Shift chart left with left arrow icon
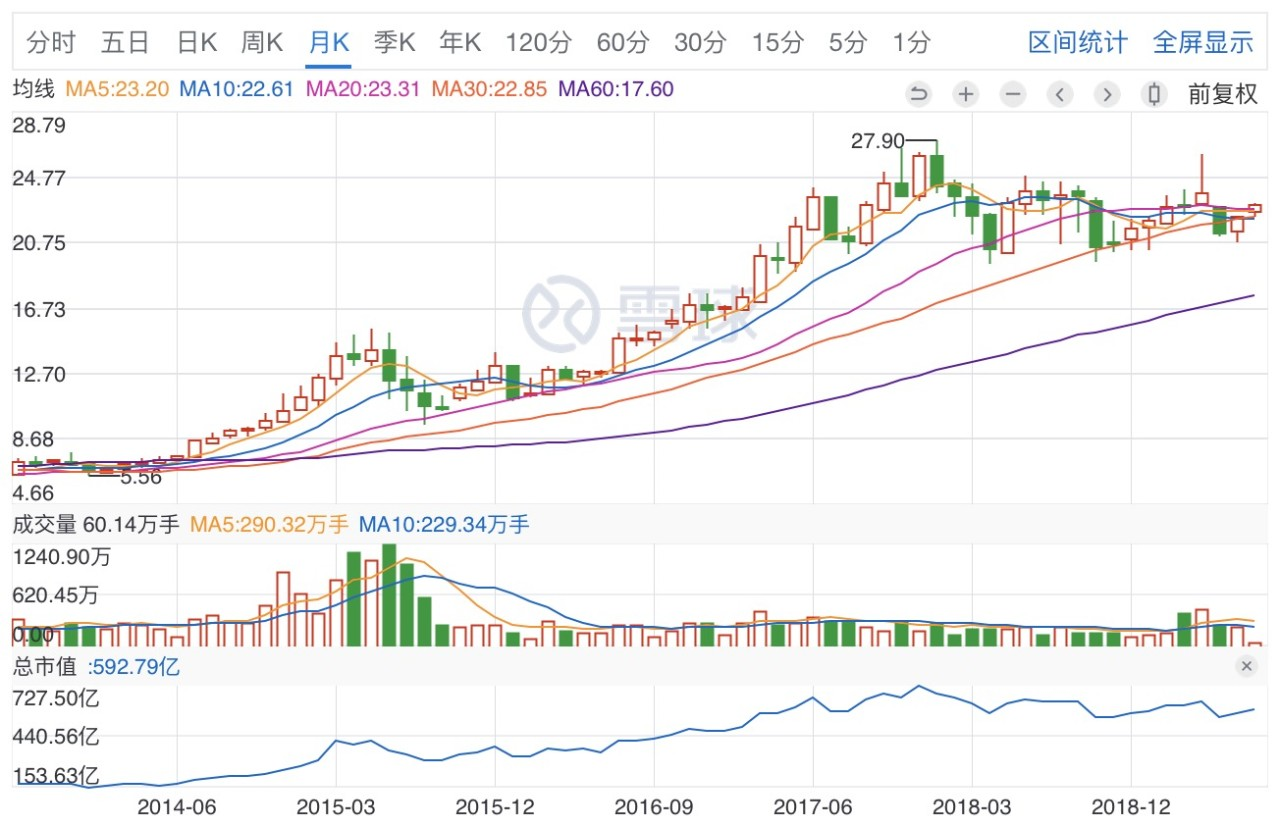 point(1060,94)
